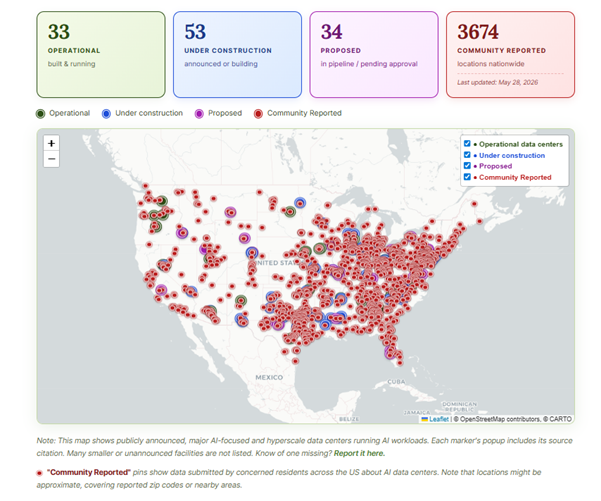Open the Leaflet attribution link
Image resolution: width=601 pixels, height=501 pixels.
[x=439, y=419]
